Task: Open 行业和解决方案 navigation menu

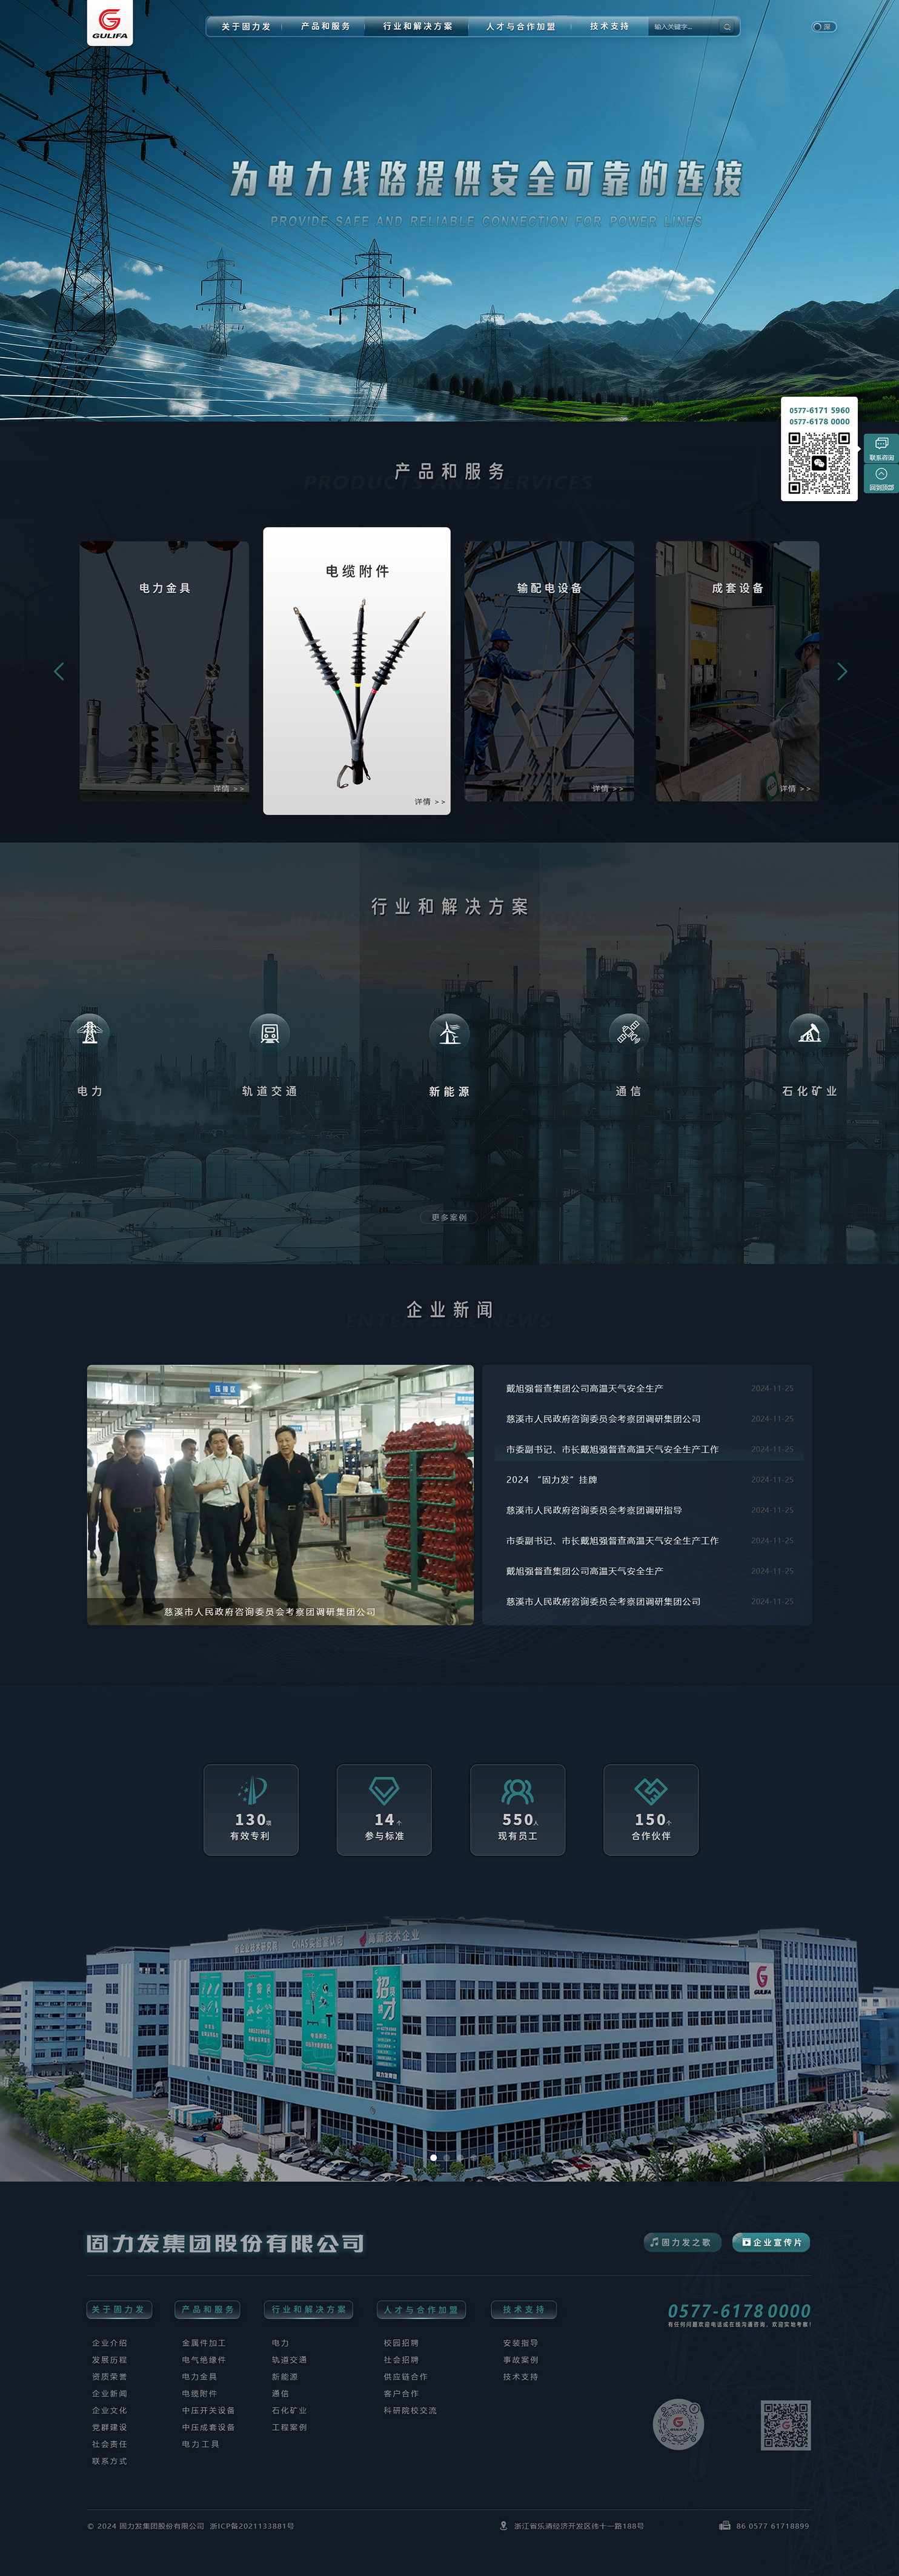Action: point(418,27)
